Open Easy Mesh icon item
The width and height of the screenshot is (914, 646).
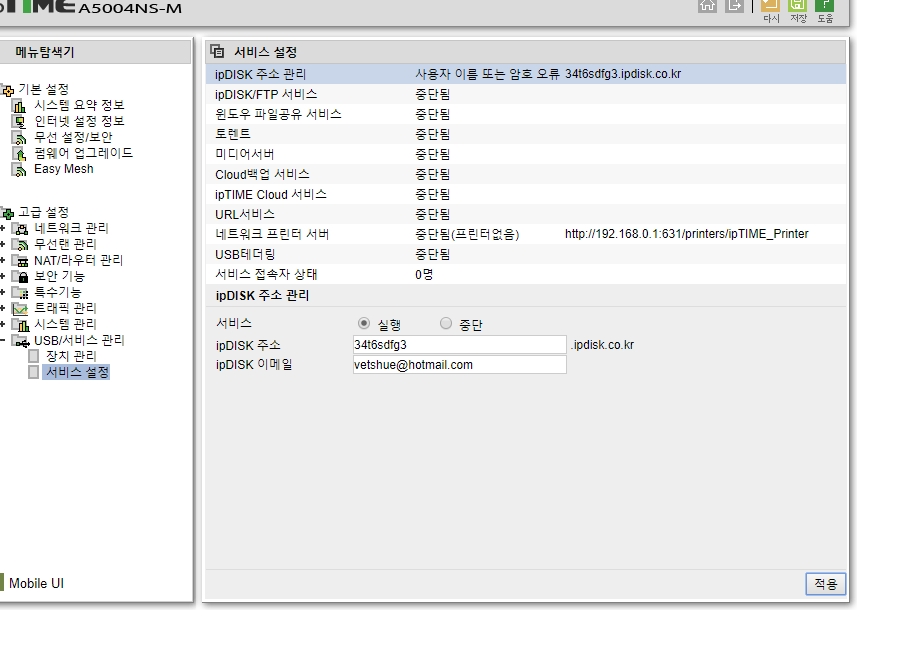(19, 170)
